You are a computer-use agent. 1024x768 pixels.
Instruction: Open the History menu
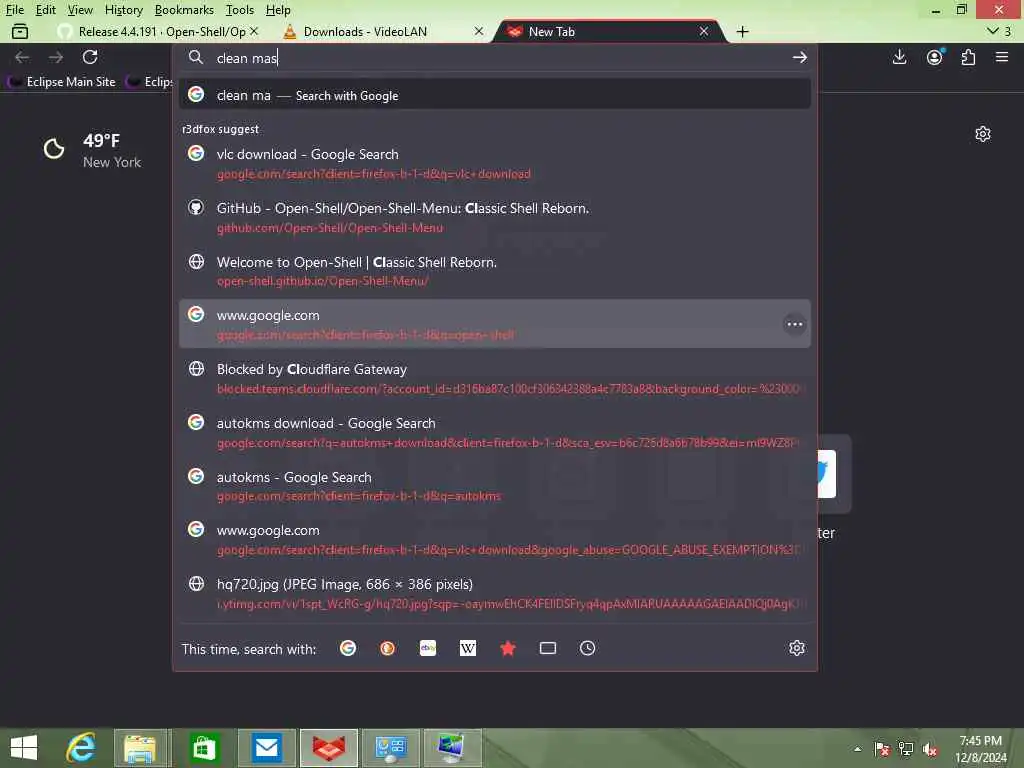point(123,10)
